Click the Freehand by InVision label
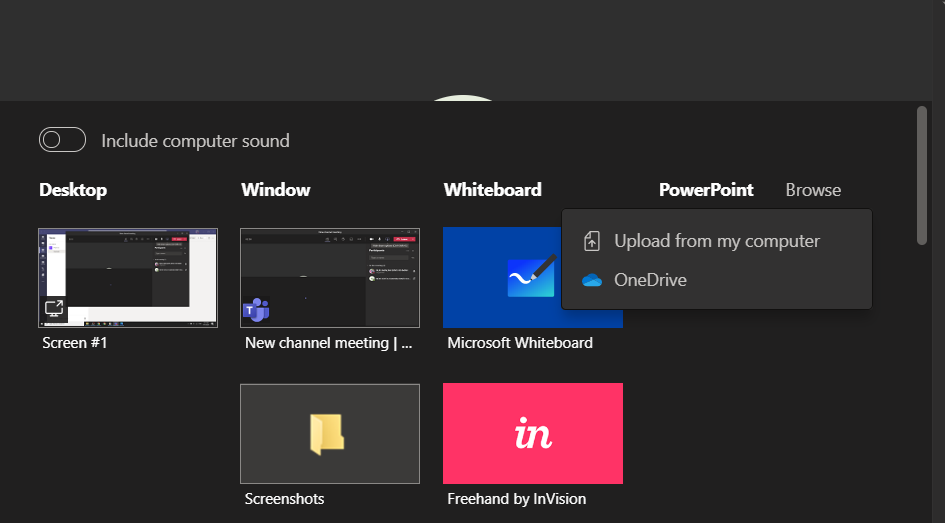Viewport: 945px width, 523px height. (516, 498)
